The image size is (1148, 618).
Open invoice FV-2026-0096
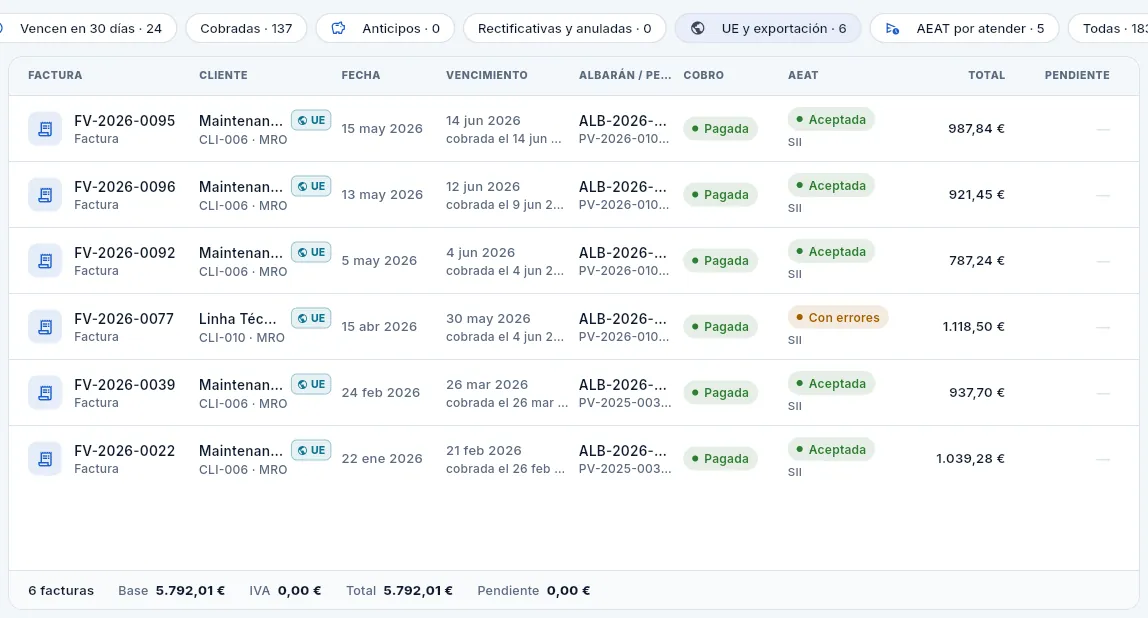[x=124, y=187]
